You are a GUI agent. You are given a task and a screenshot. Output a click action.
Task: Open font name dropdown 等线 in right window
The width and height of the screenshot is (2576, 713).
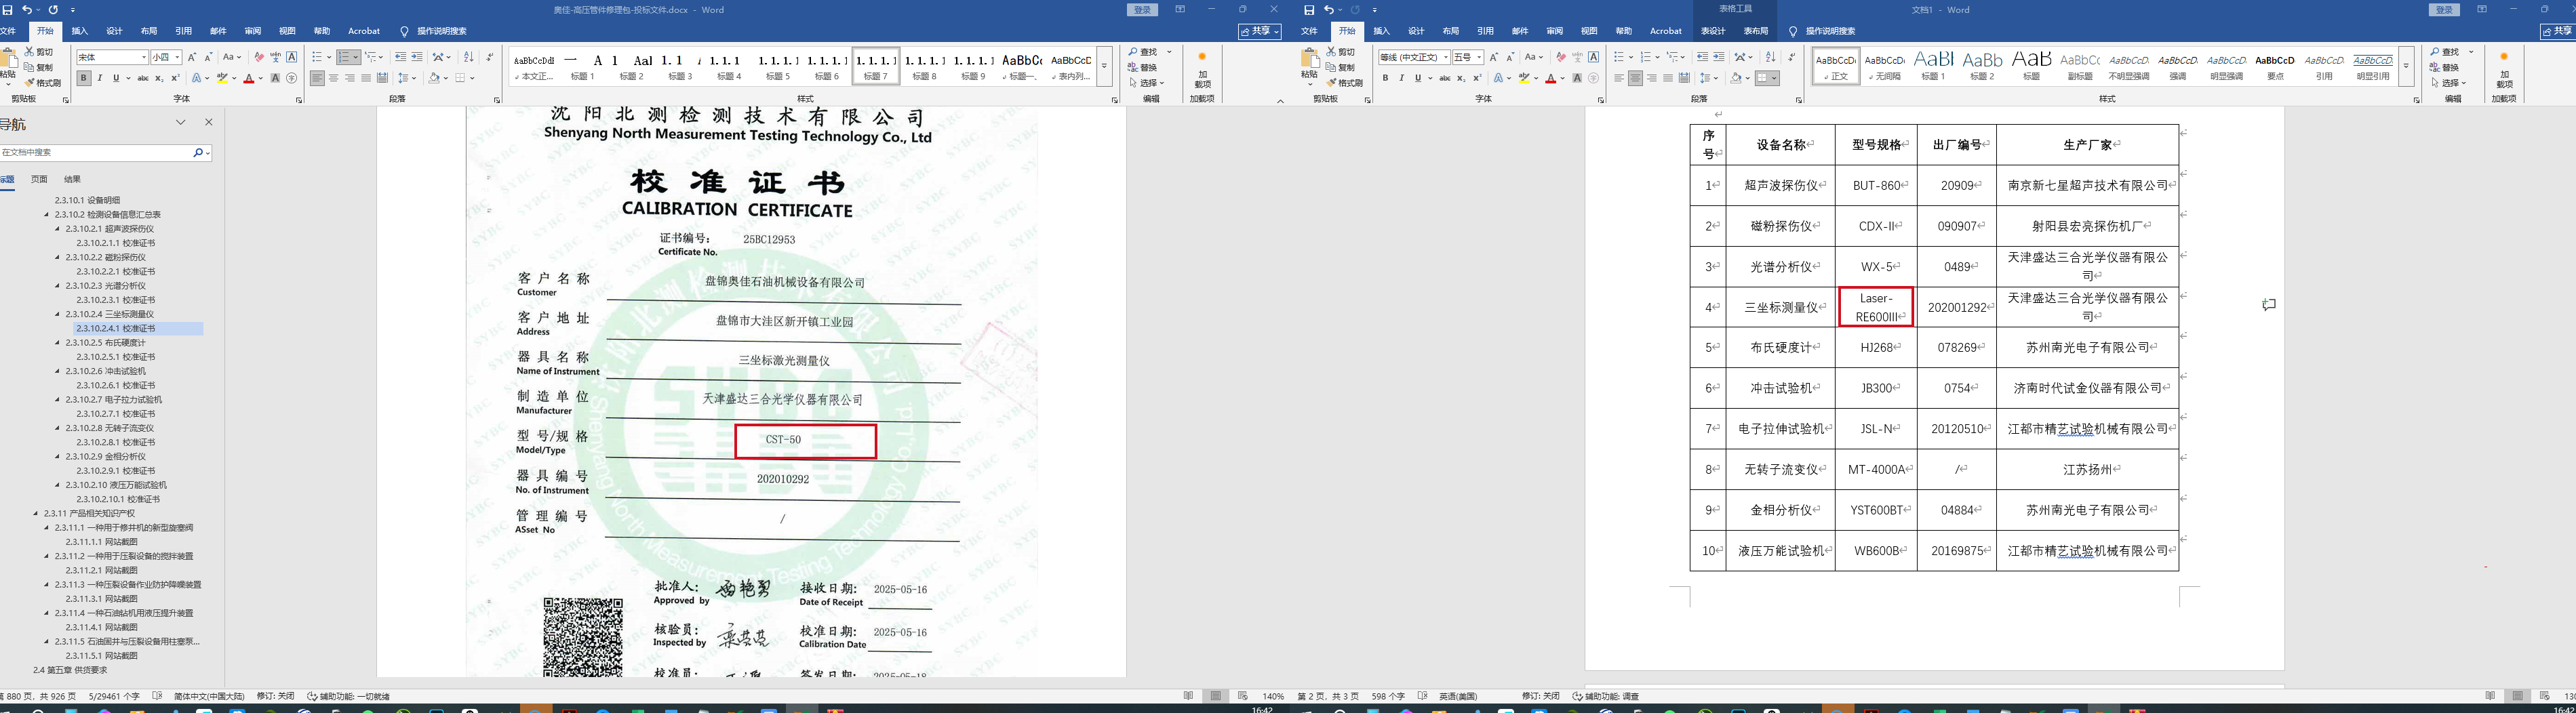click(x=1445, y=57)
